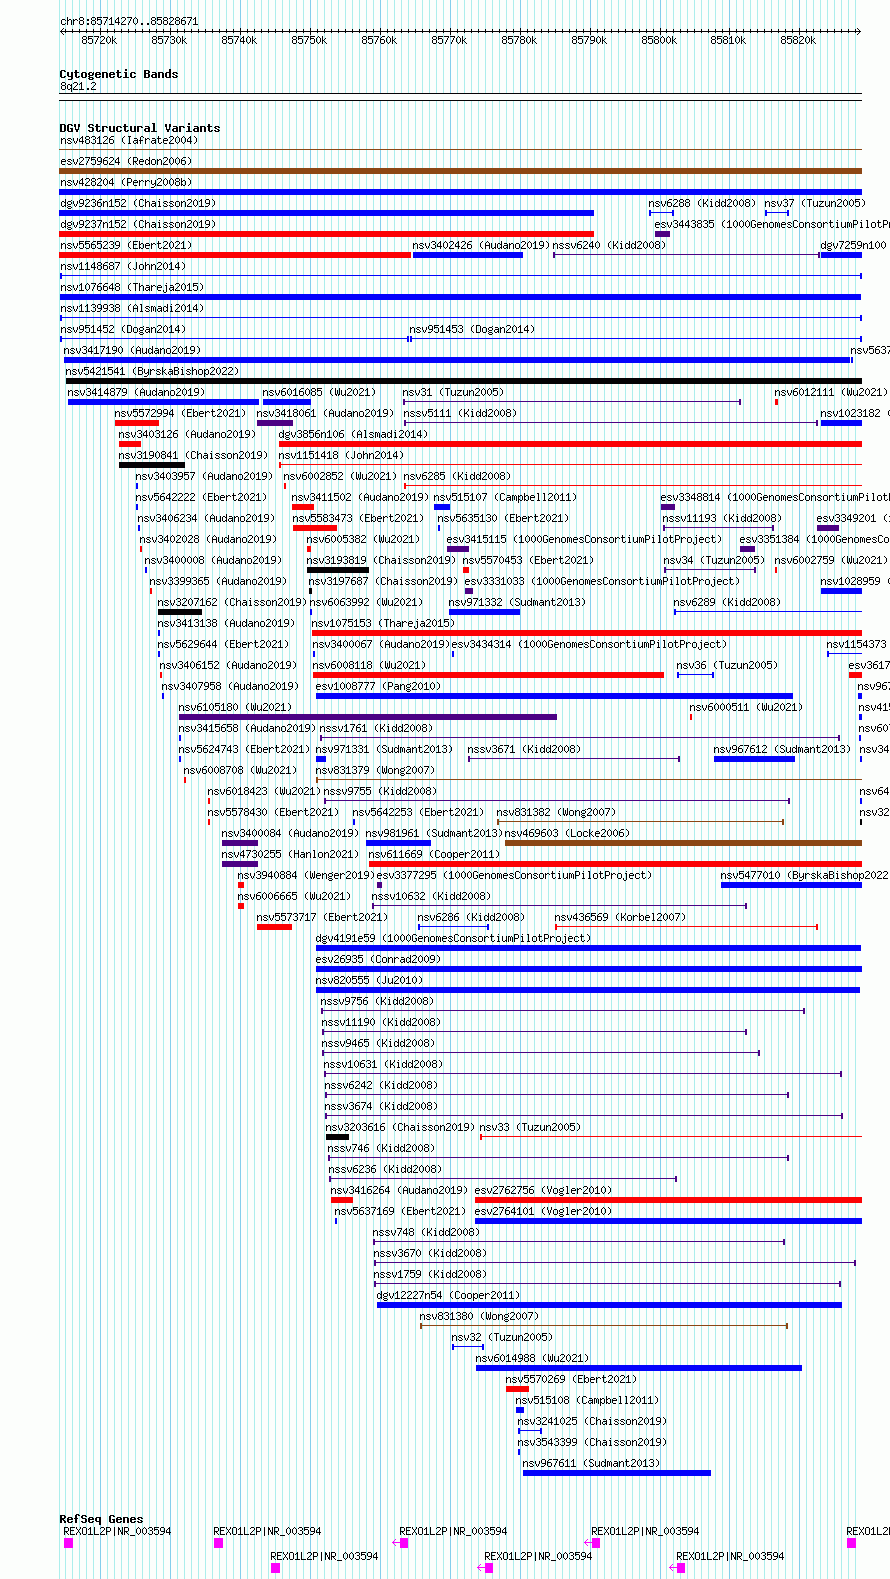Image resolution: width=890 pixels, height=1579 pixels.
Task: Open the nsv5635130 (Ebert2021) variant label
Action: [503, 518]
